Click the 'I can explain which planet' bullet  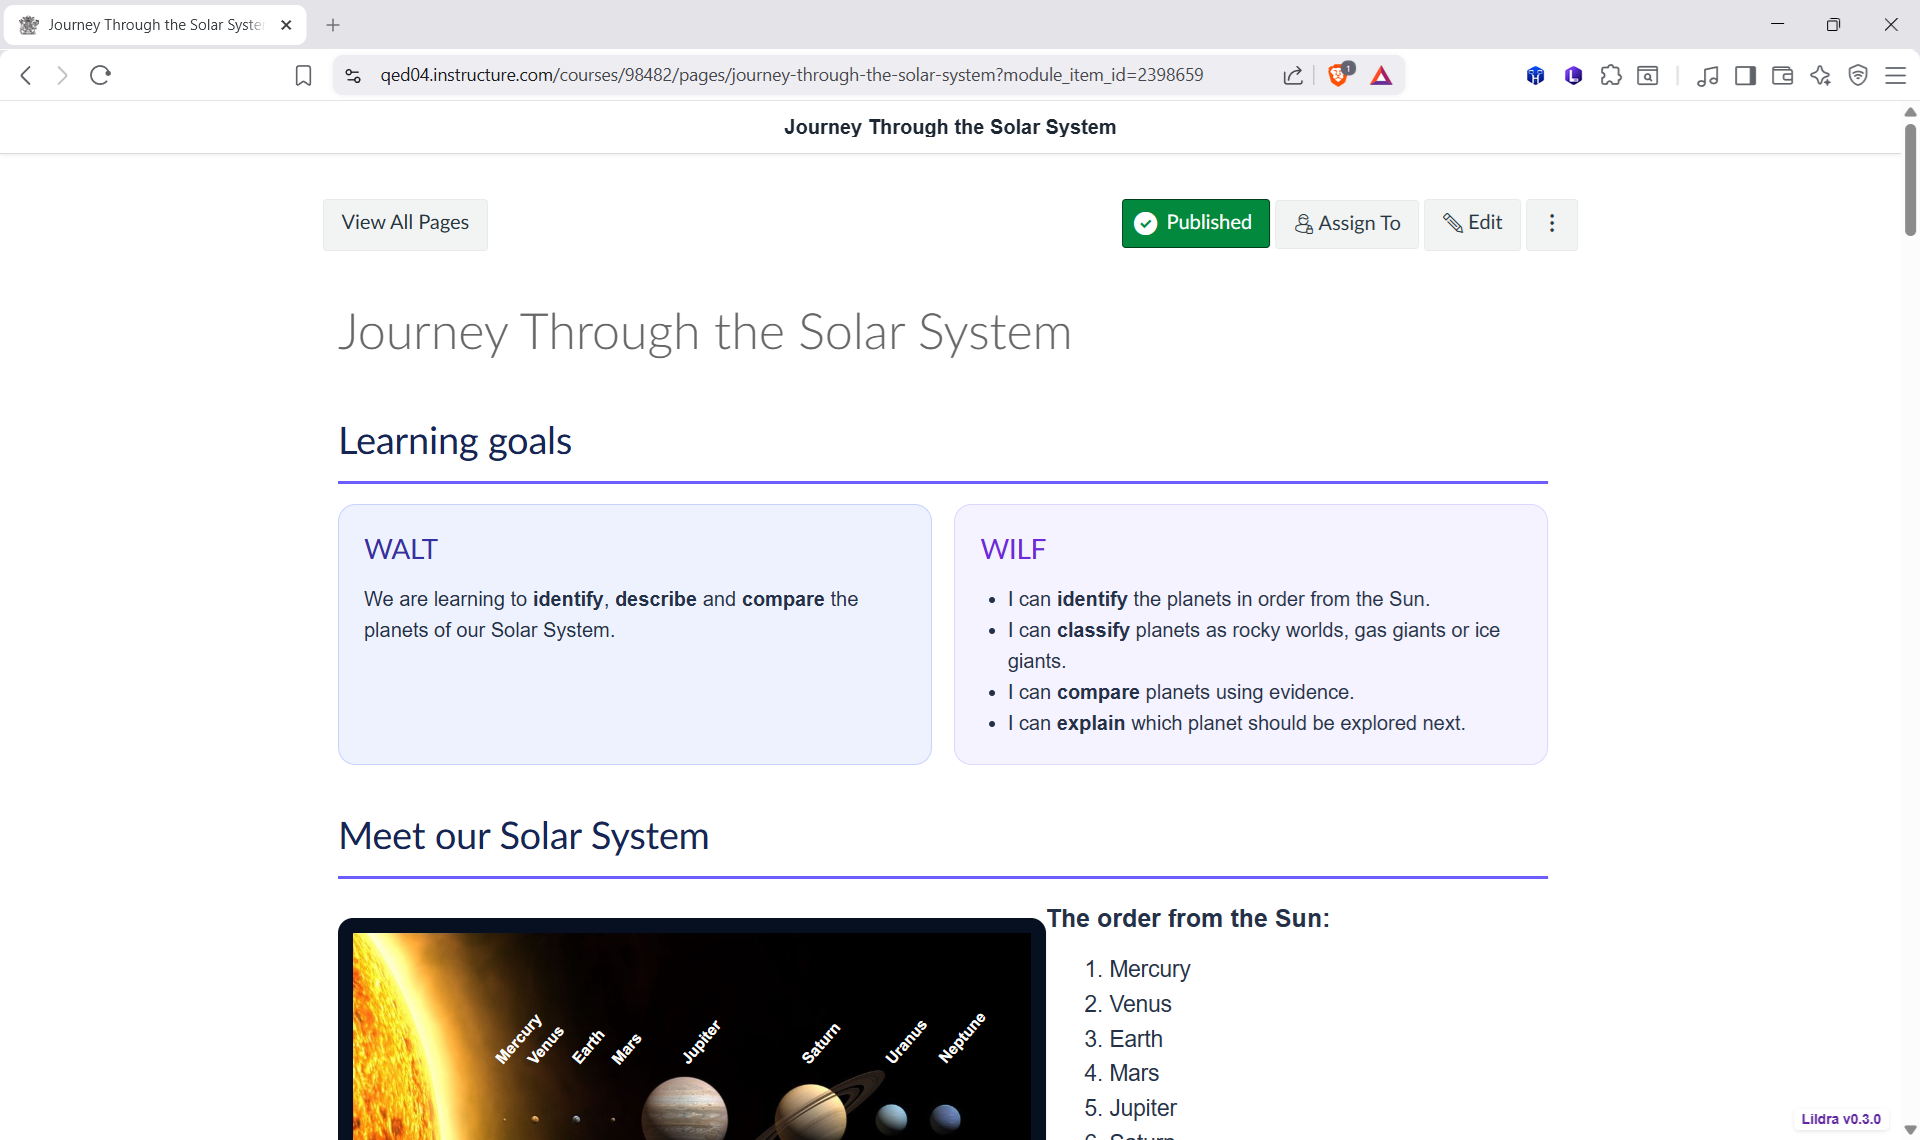click(1237, 723)
